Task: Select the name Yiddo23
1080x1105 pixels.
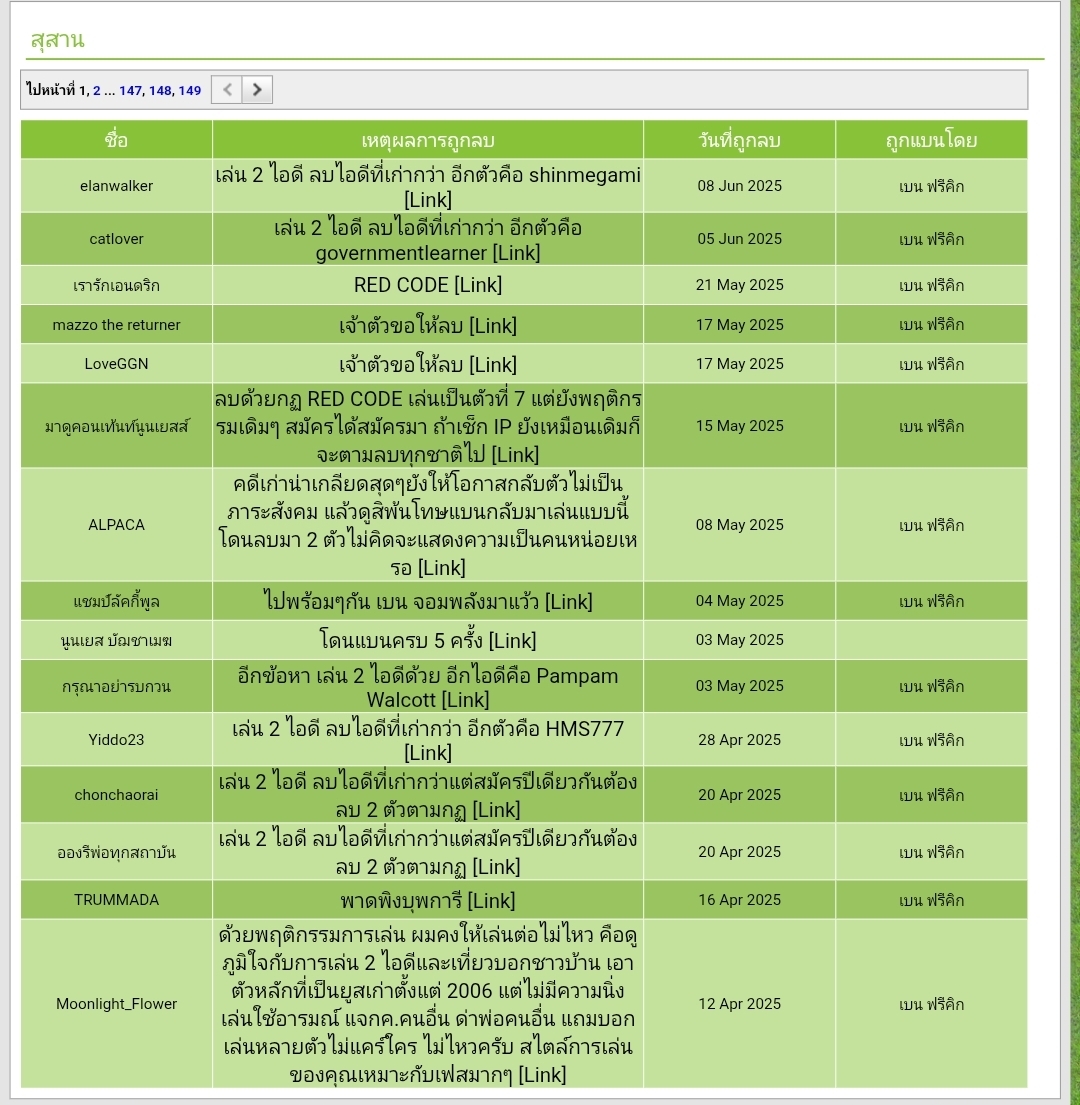Action: 116,740
